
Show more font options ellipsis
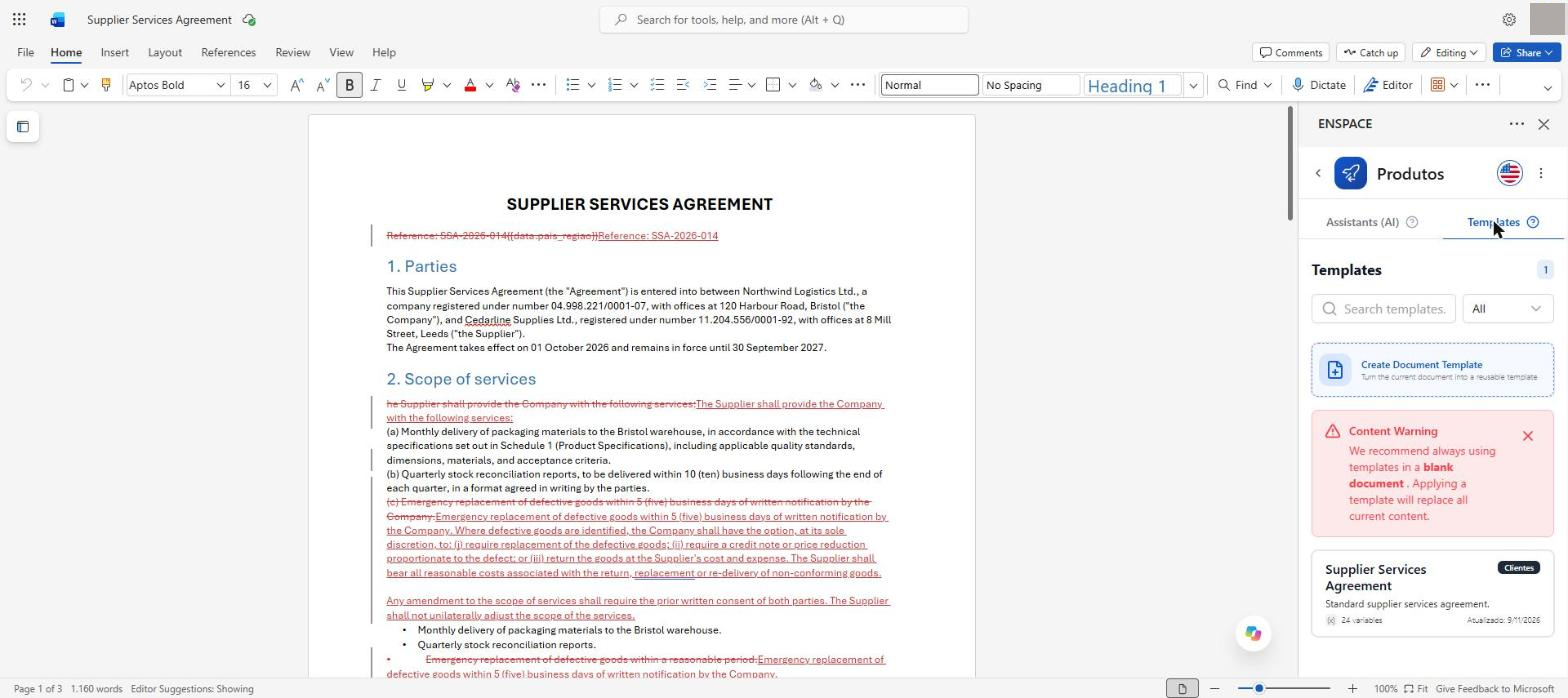(538, 85)
